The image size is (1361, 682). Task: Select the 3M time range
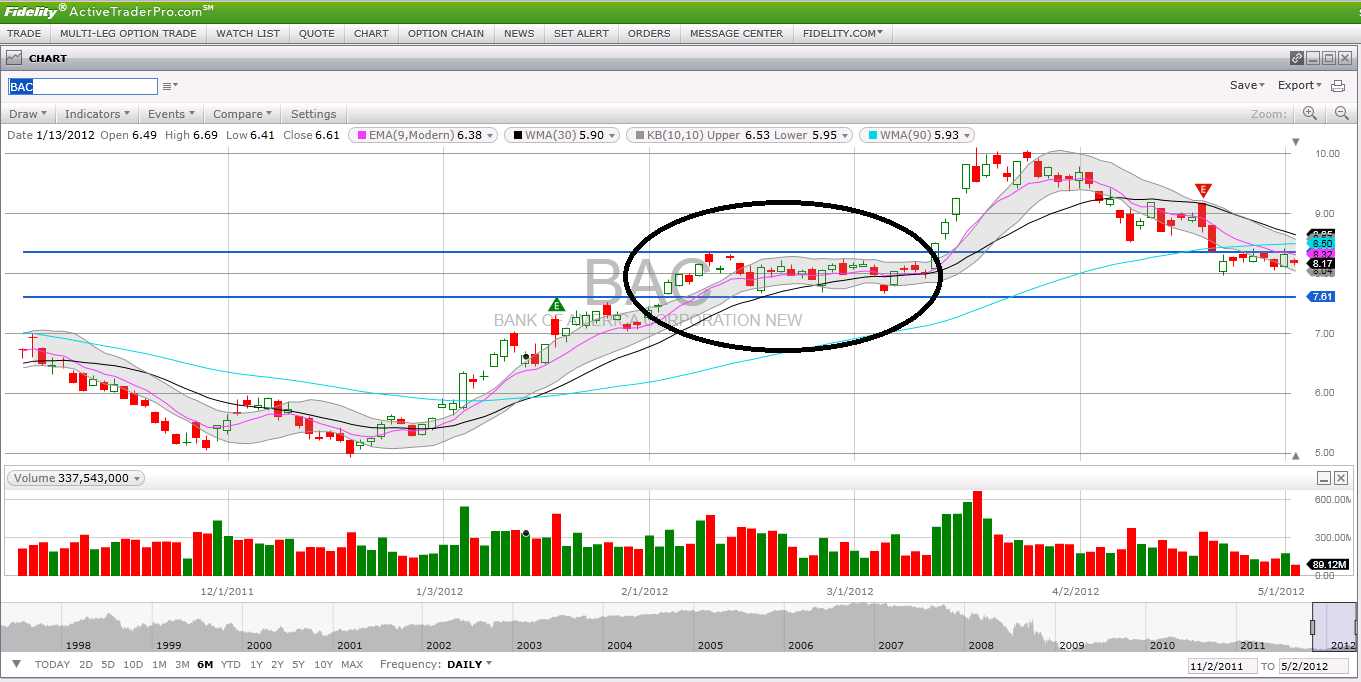[x=182, y=664]
